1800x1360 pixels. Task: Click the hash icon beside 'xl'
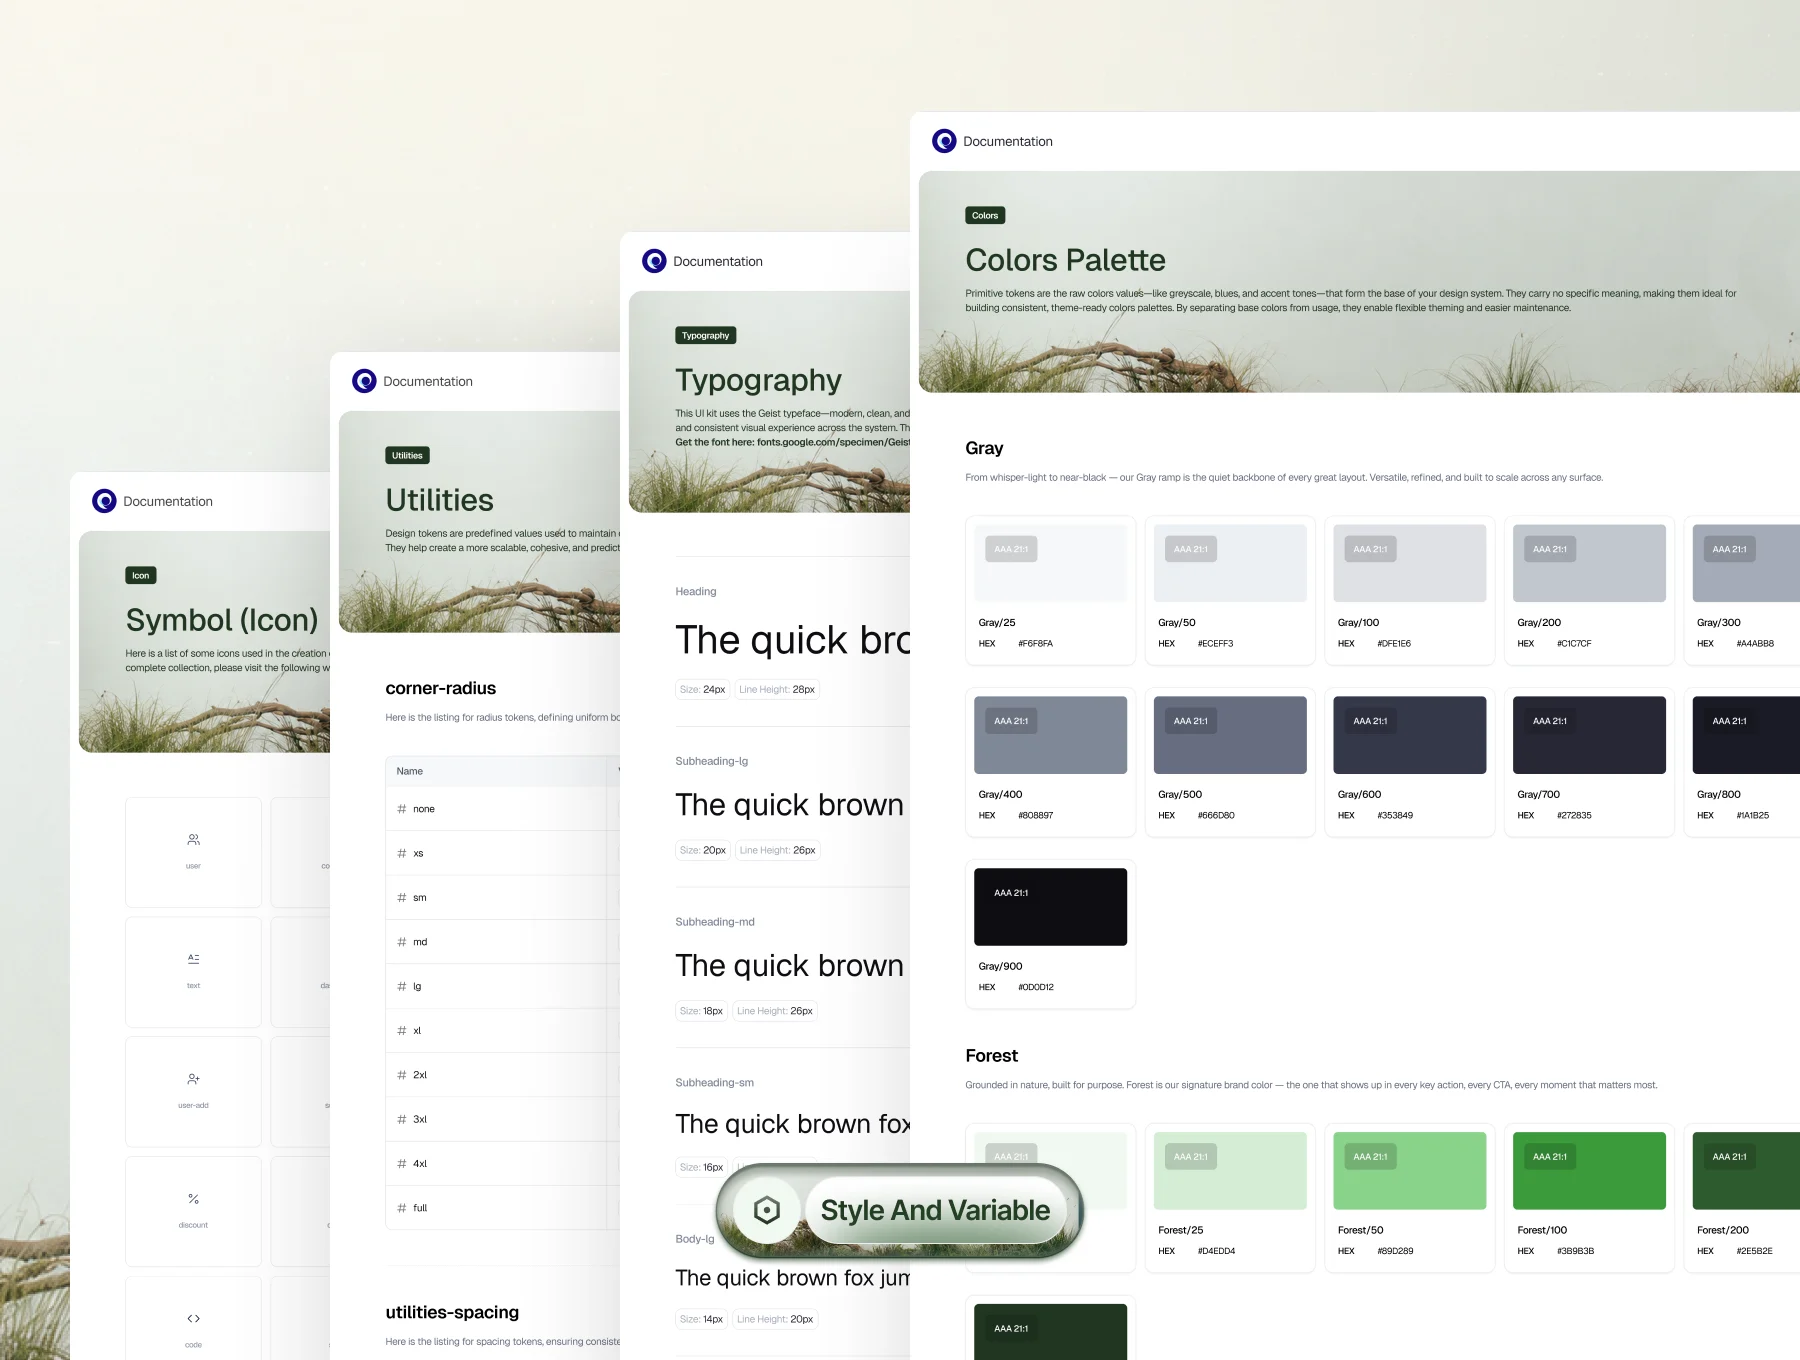[402, 1031]
